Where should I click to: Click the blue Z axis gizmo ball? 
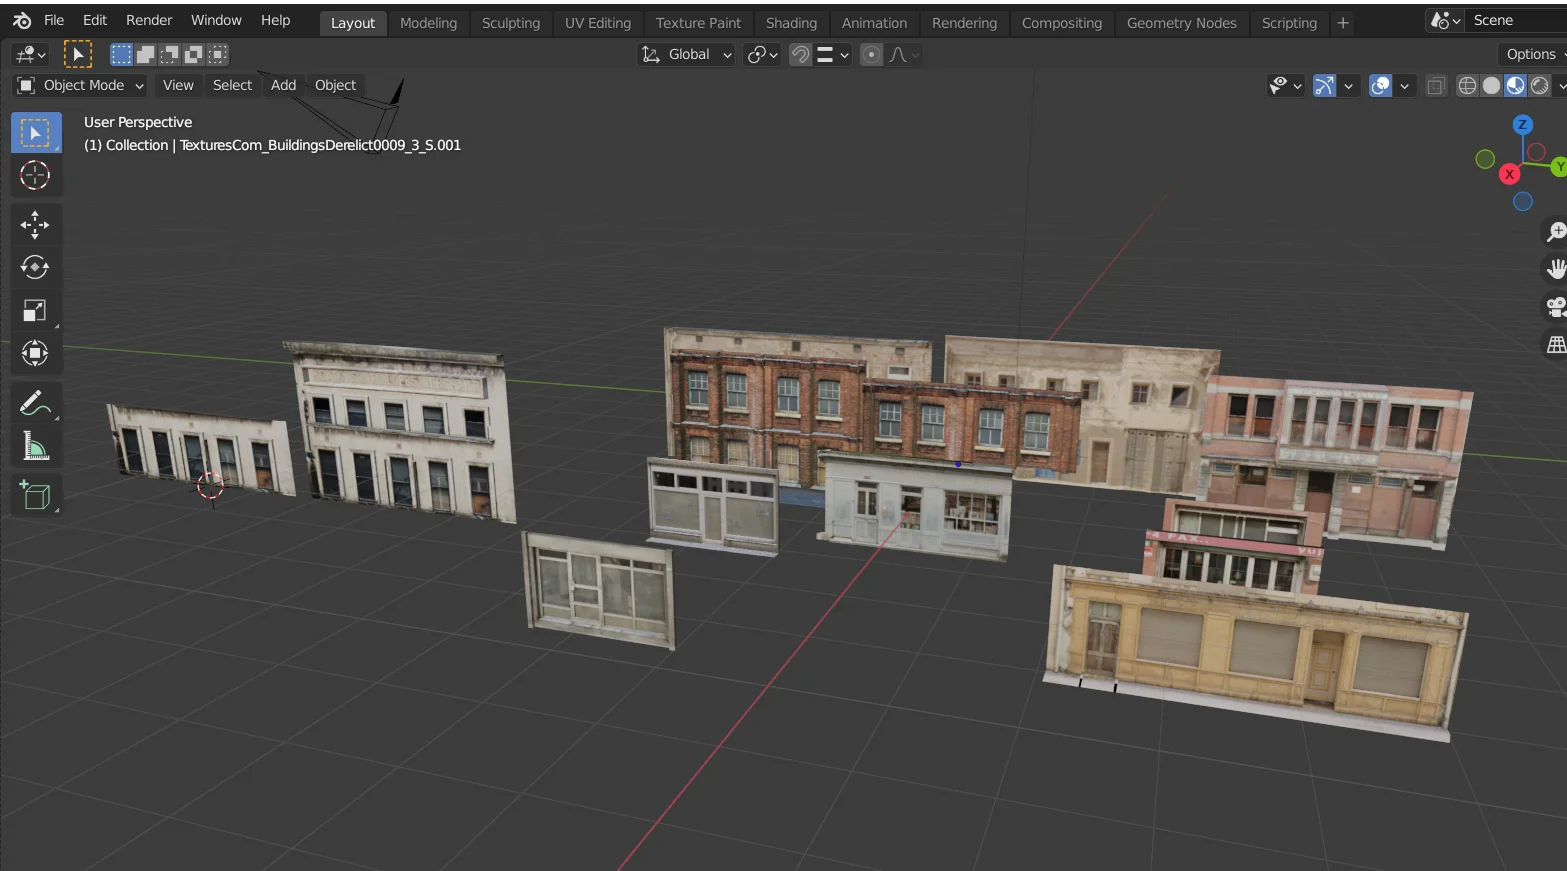1522,125
